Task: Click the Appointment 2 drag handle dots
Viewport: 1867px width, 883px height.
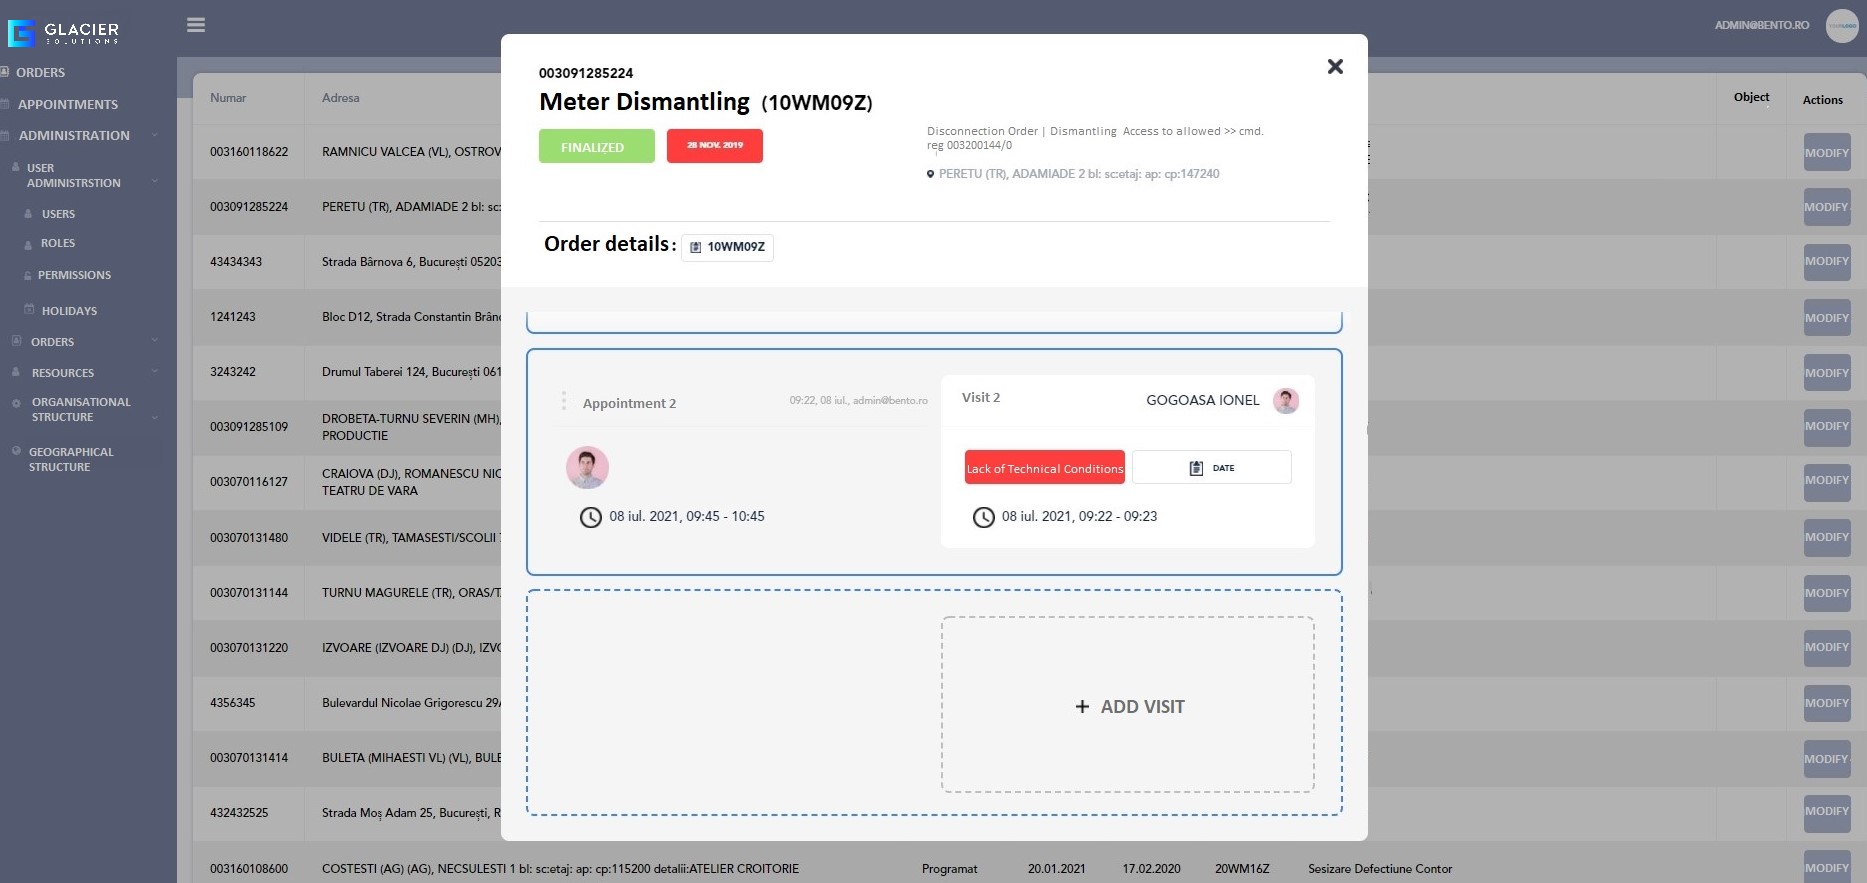Action: click(x=564, y=401)
